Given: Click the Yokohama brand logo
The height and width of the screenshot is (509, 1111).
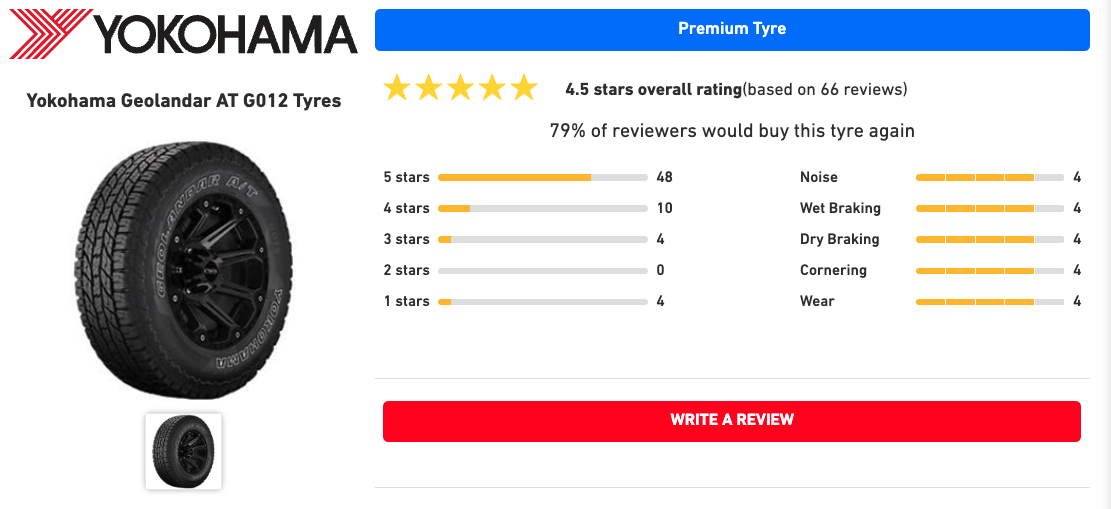Looking at the screenshot, I should (x=183, y=33).
